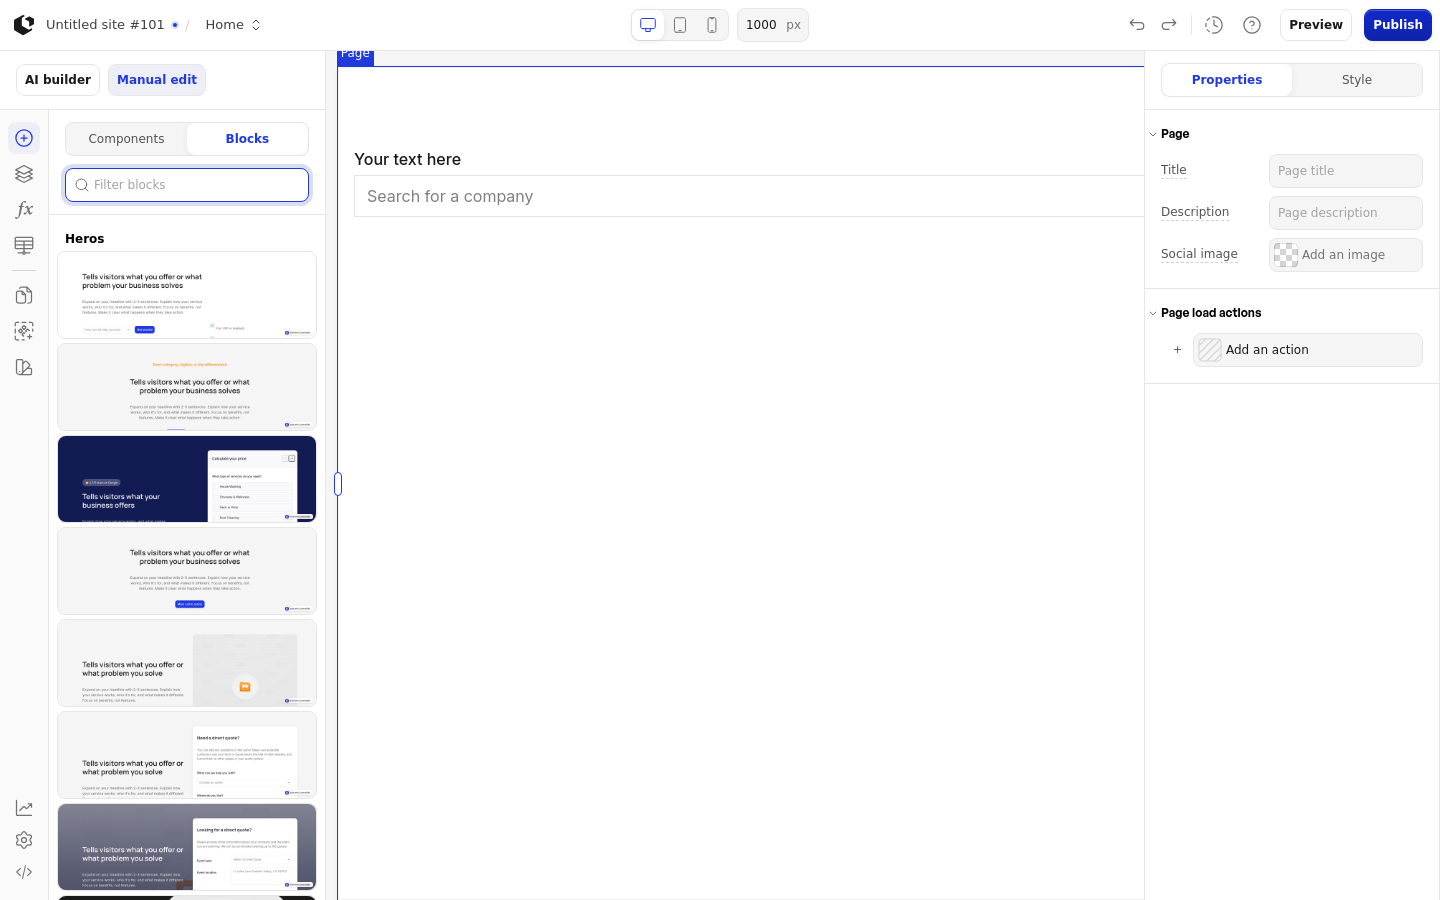
Task: Open the code editor icon
Action: point(24,872)
